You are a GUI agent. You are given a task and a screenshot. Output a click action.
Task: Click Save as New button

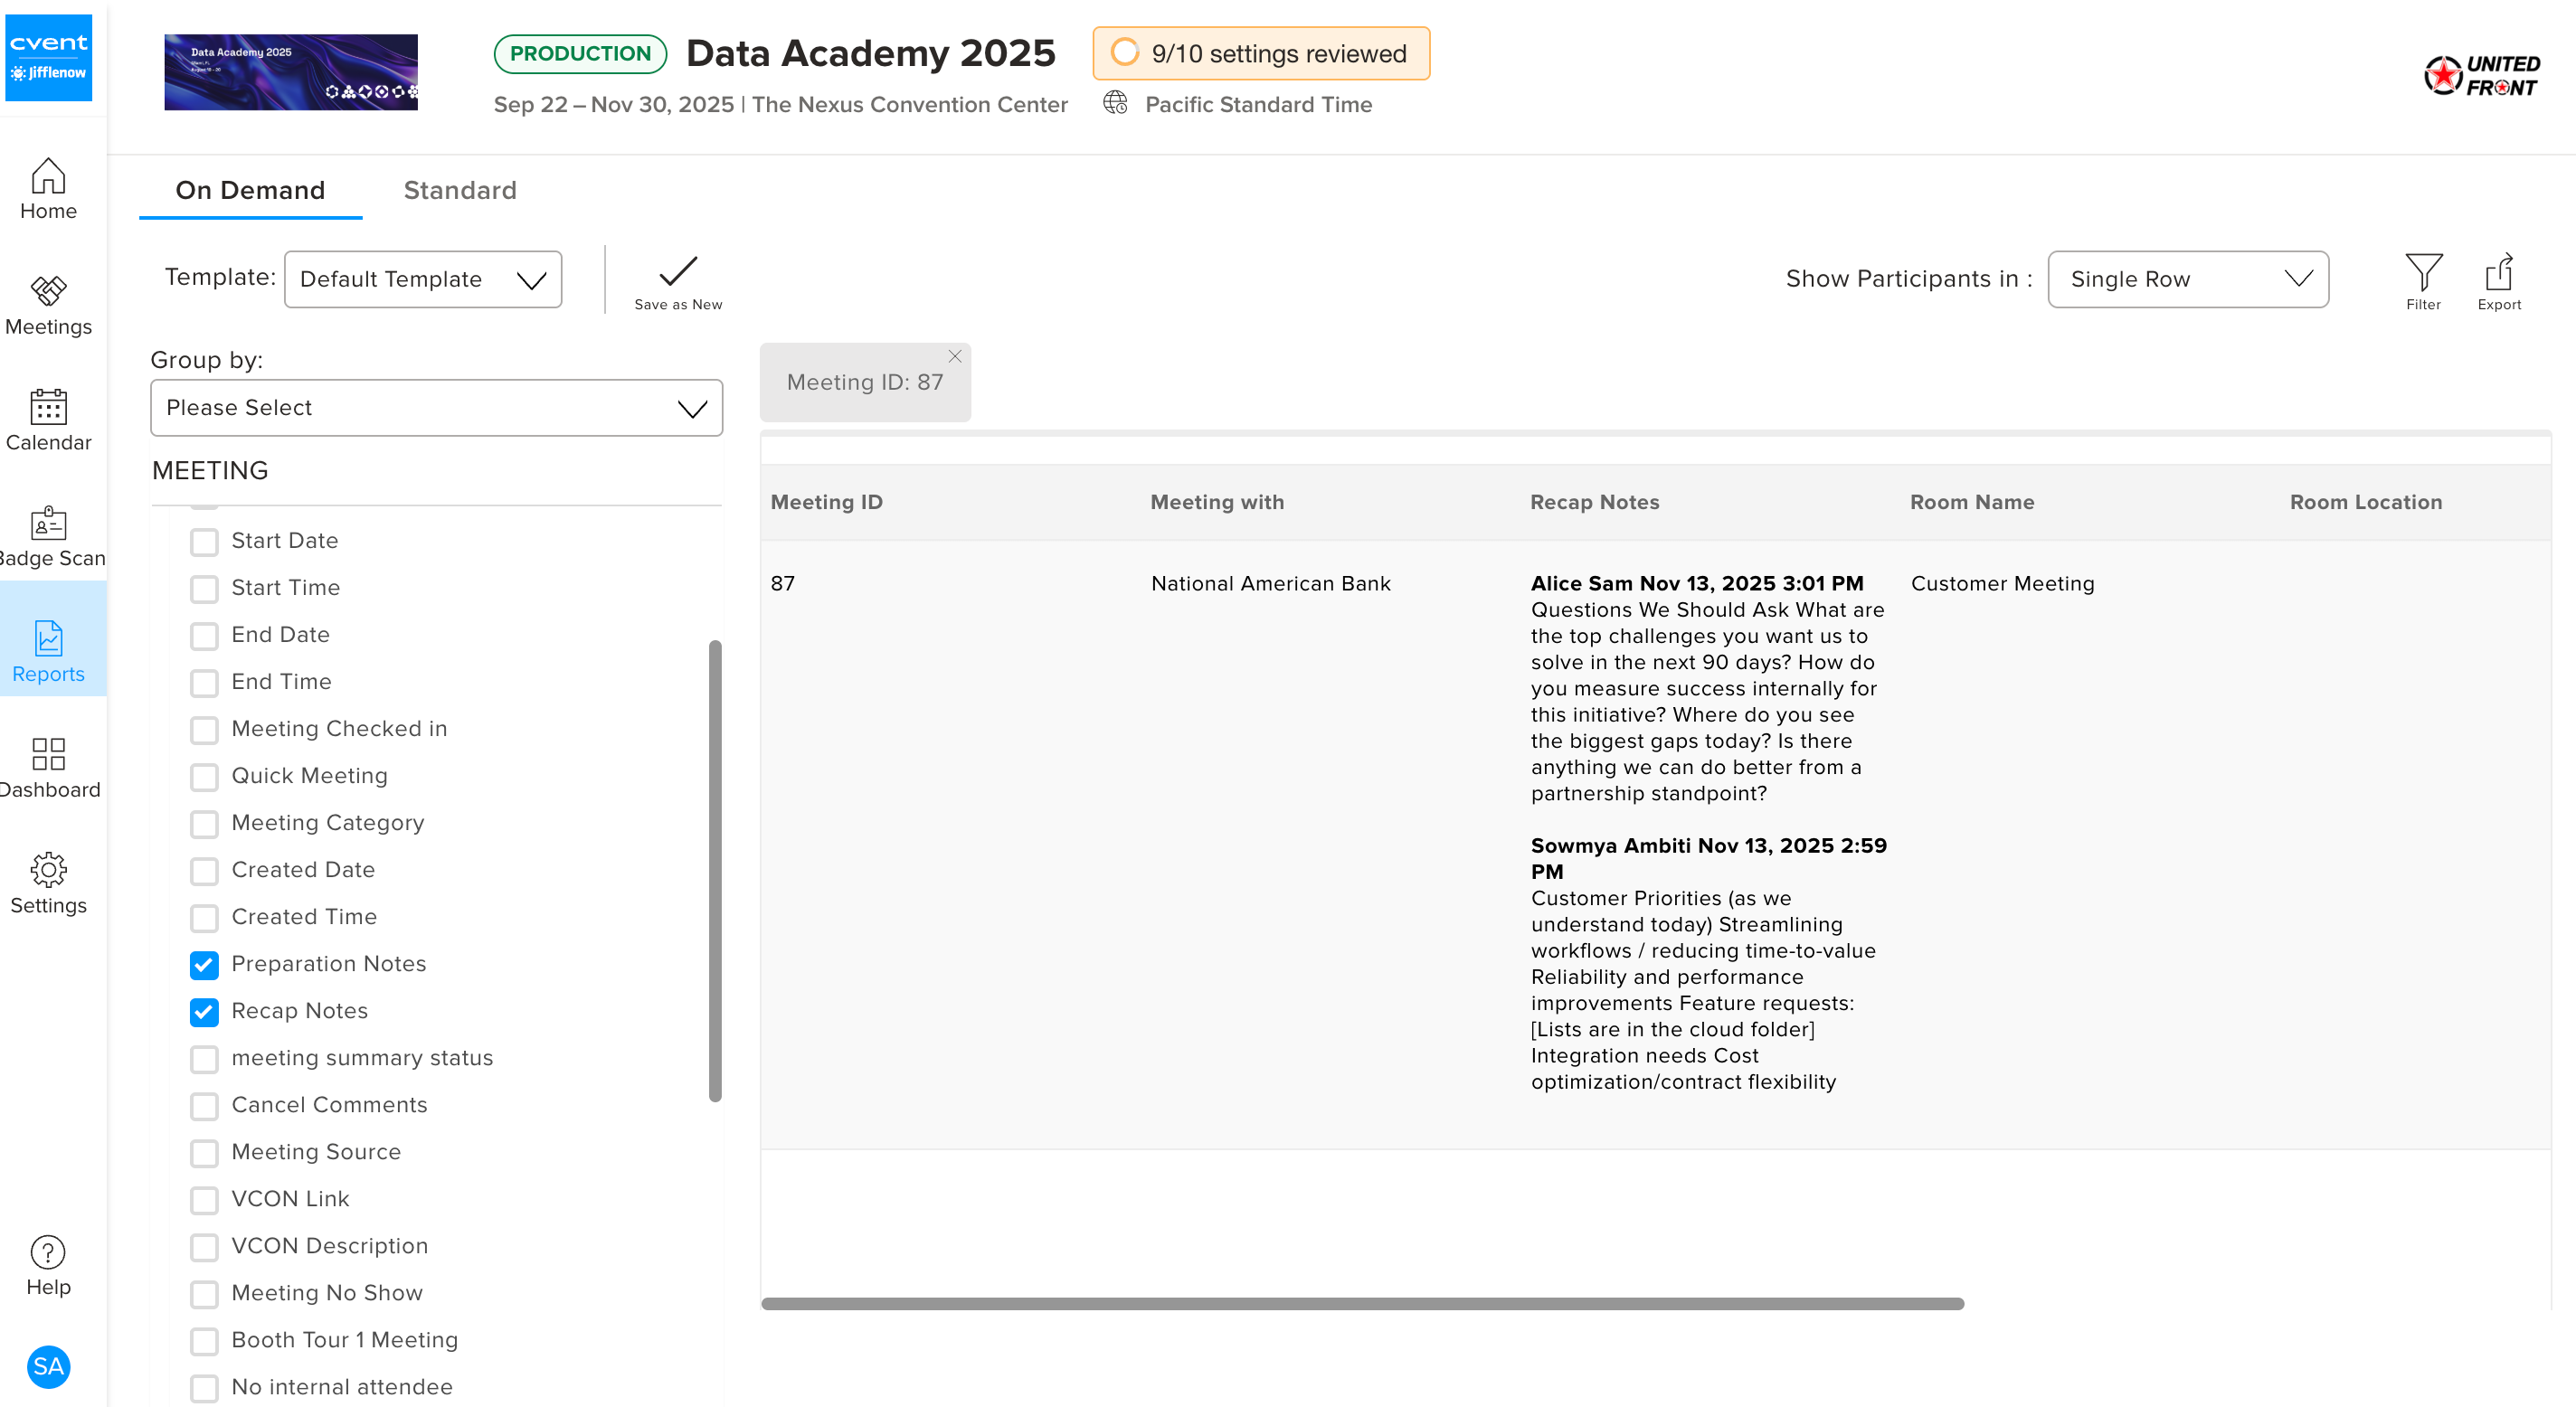click(677, 281)
